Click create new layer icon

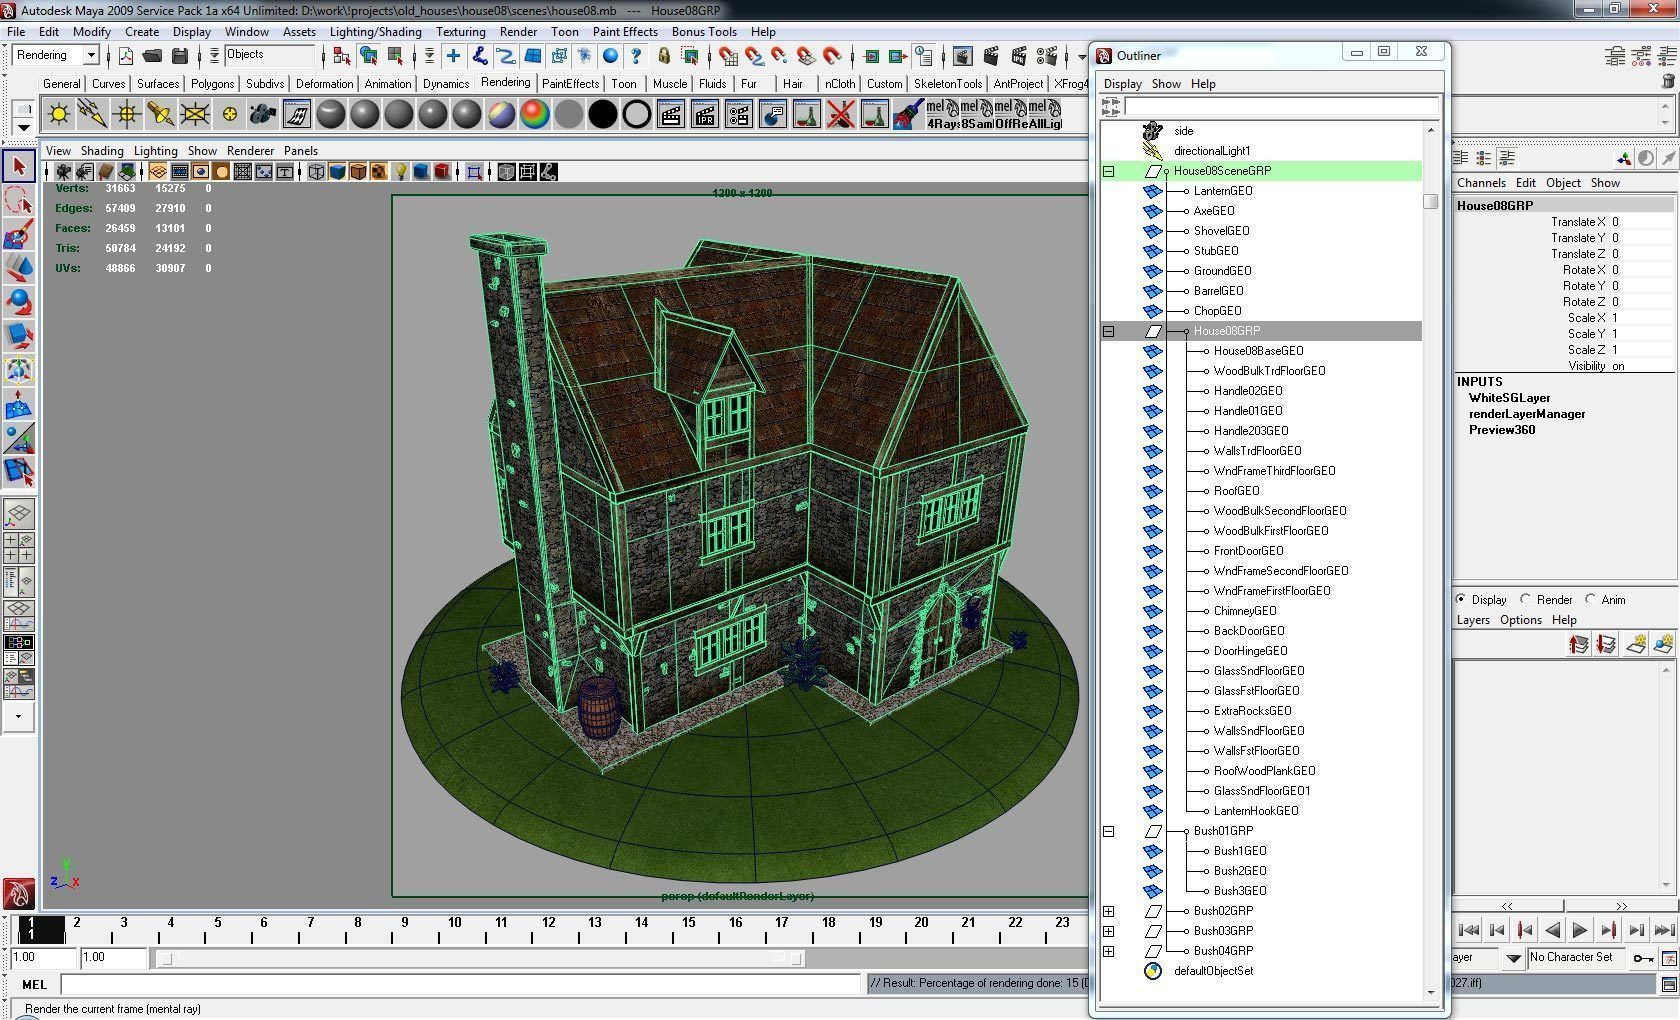pyautogui.click(x=1636, y=644)
